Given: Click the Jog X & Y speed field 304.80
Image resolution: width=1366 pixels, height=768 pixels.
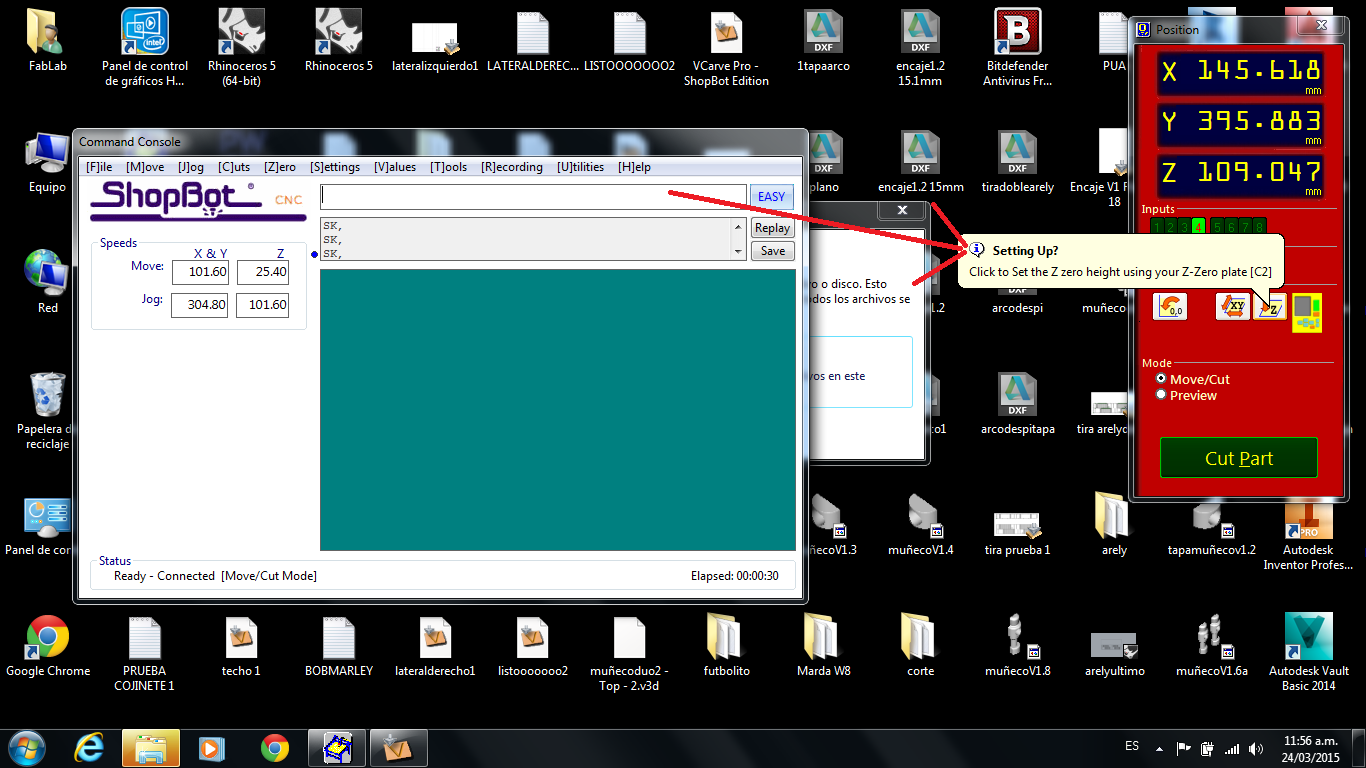Looking at the screenshot, I should [200, 305].
